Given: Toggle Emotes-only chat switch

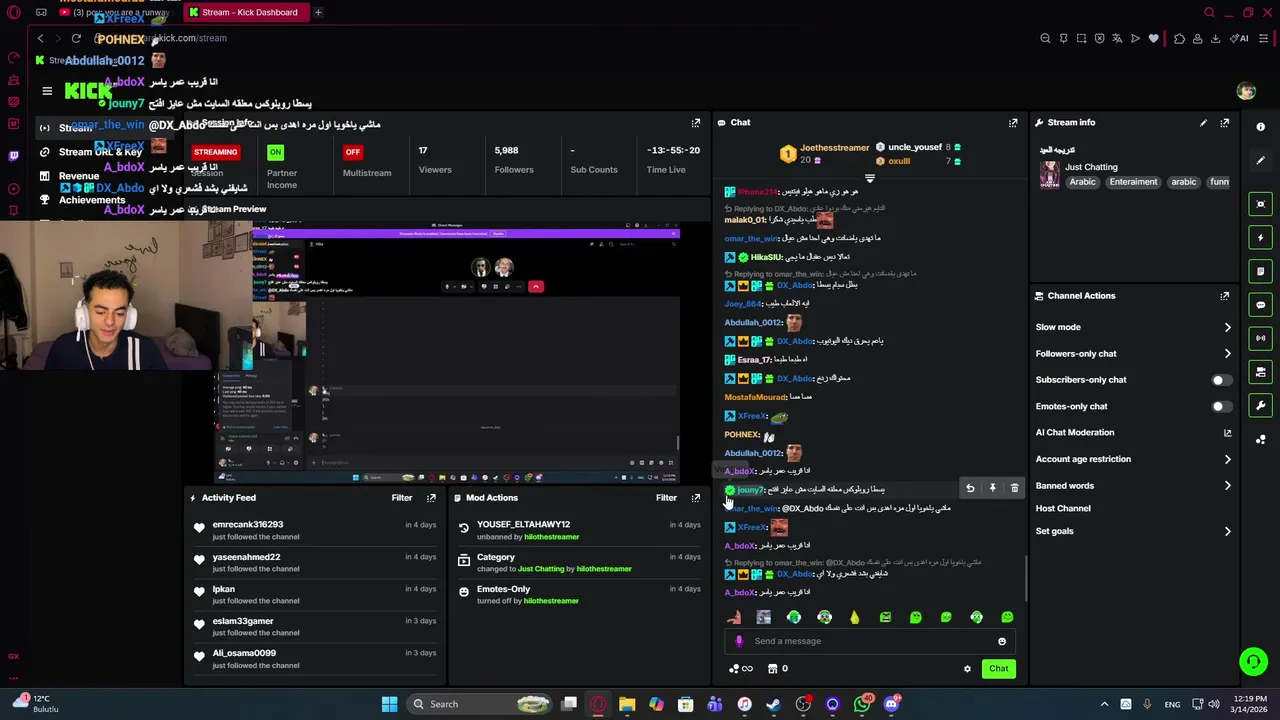Looking at the screenshot, I should 1220,407.
